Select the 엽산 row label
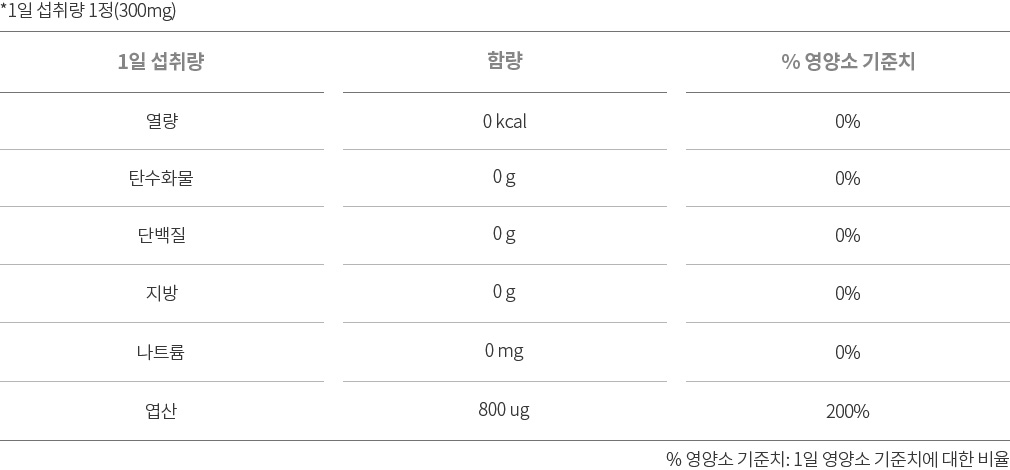 [x=161, y=411]
